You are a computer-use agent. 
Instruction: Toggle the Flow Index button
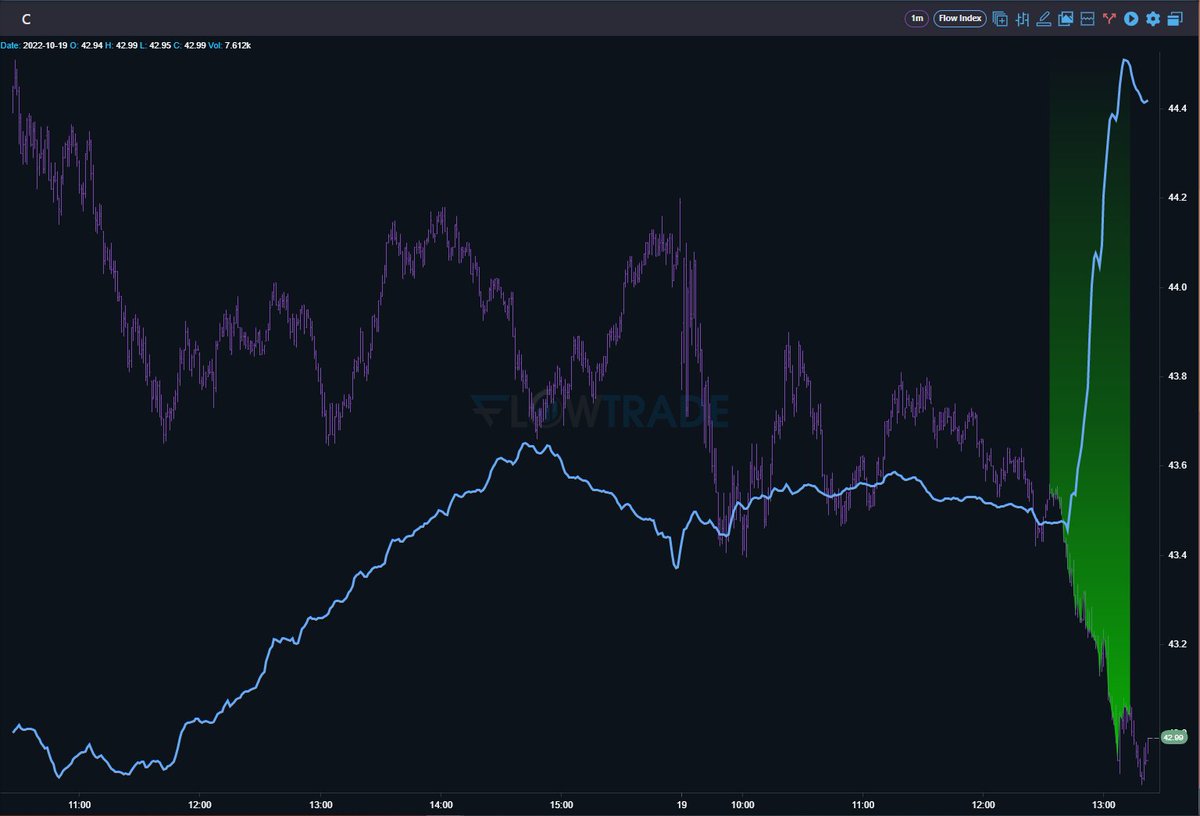coord(960,18)
